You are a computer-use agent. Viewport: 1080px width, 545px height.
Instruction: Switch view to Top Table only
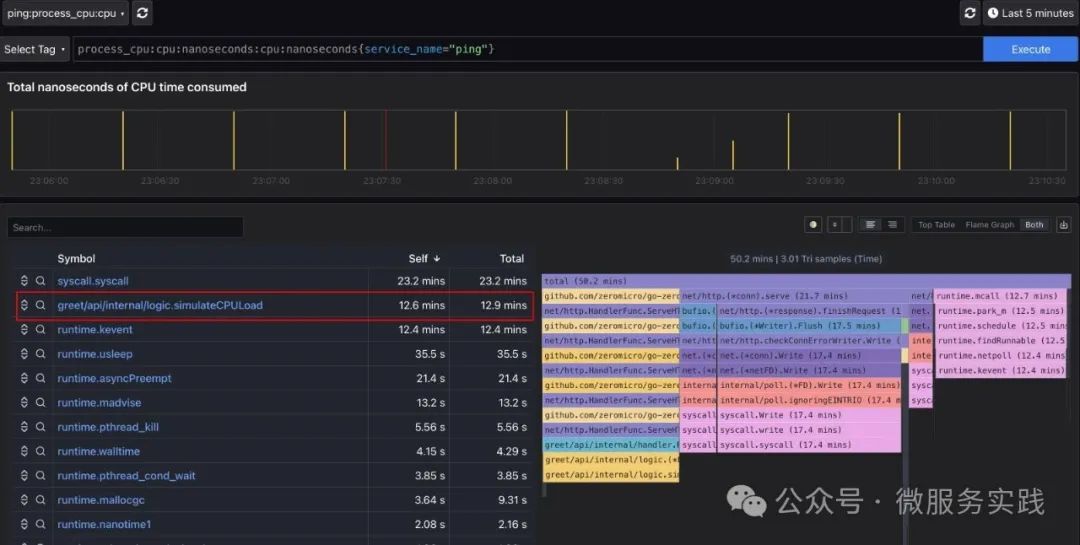click(936, 225)
